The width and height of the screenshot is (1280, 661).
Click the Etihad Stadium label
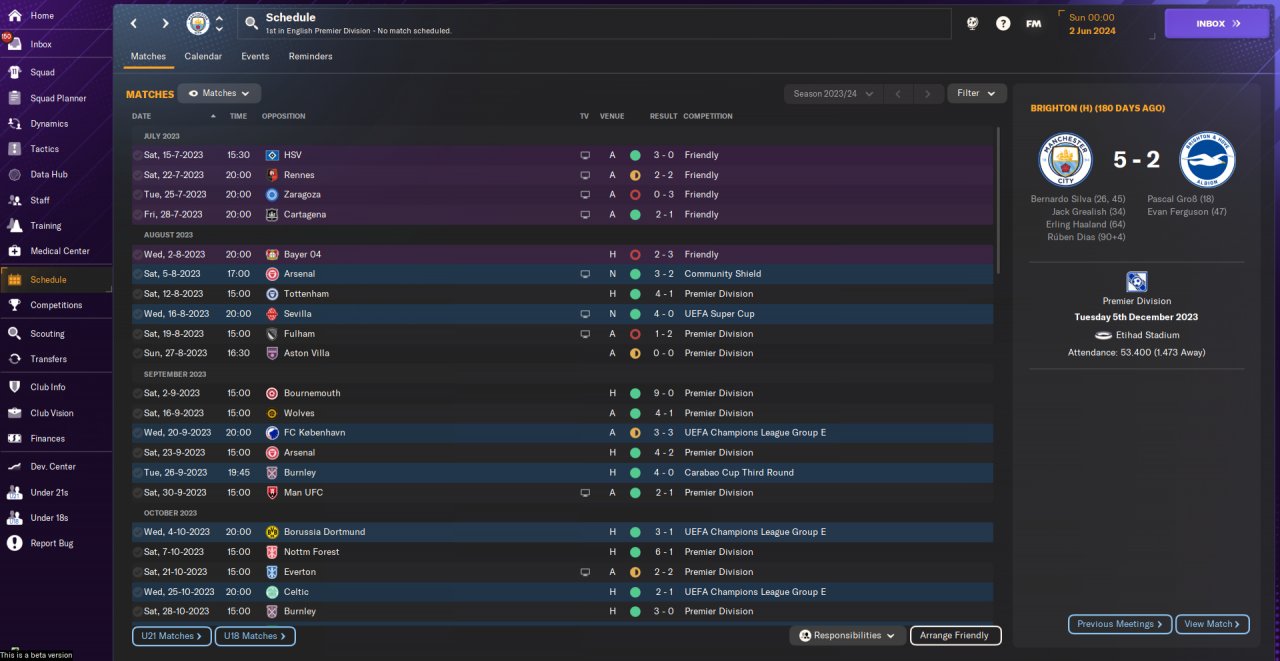[1148, 335]
